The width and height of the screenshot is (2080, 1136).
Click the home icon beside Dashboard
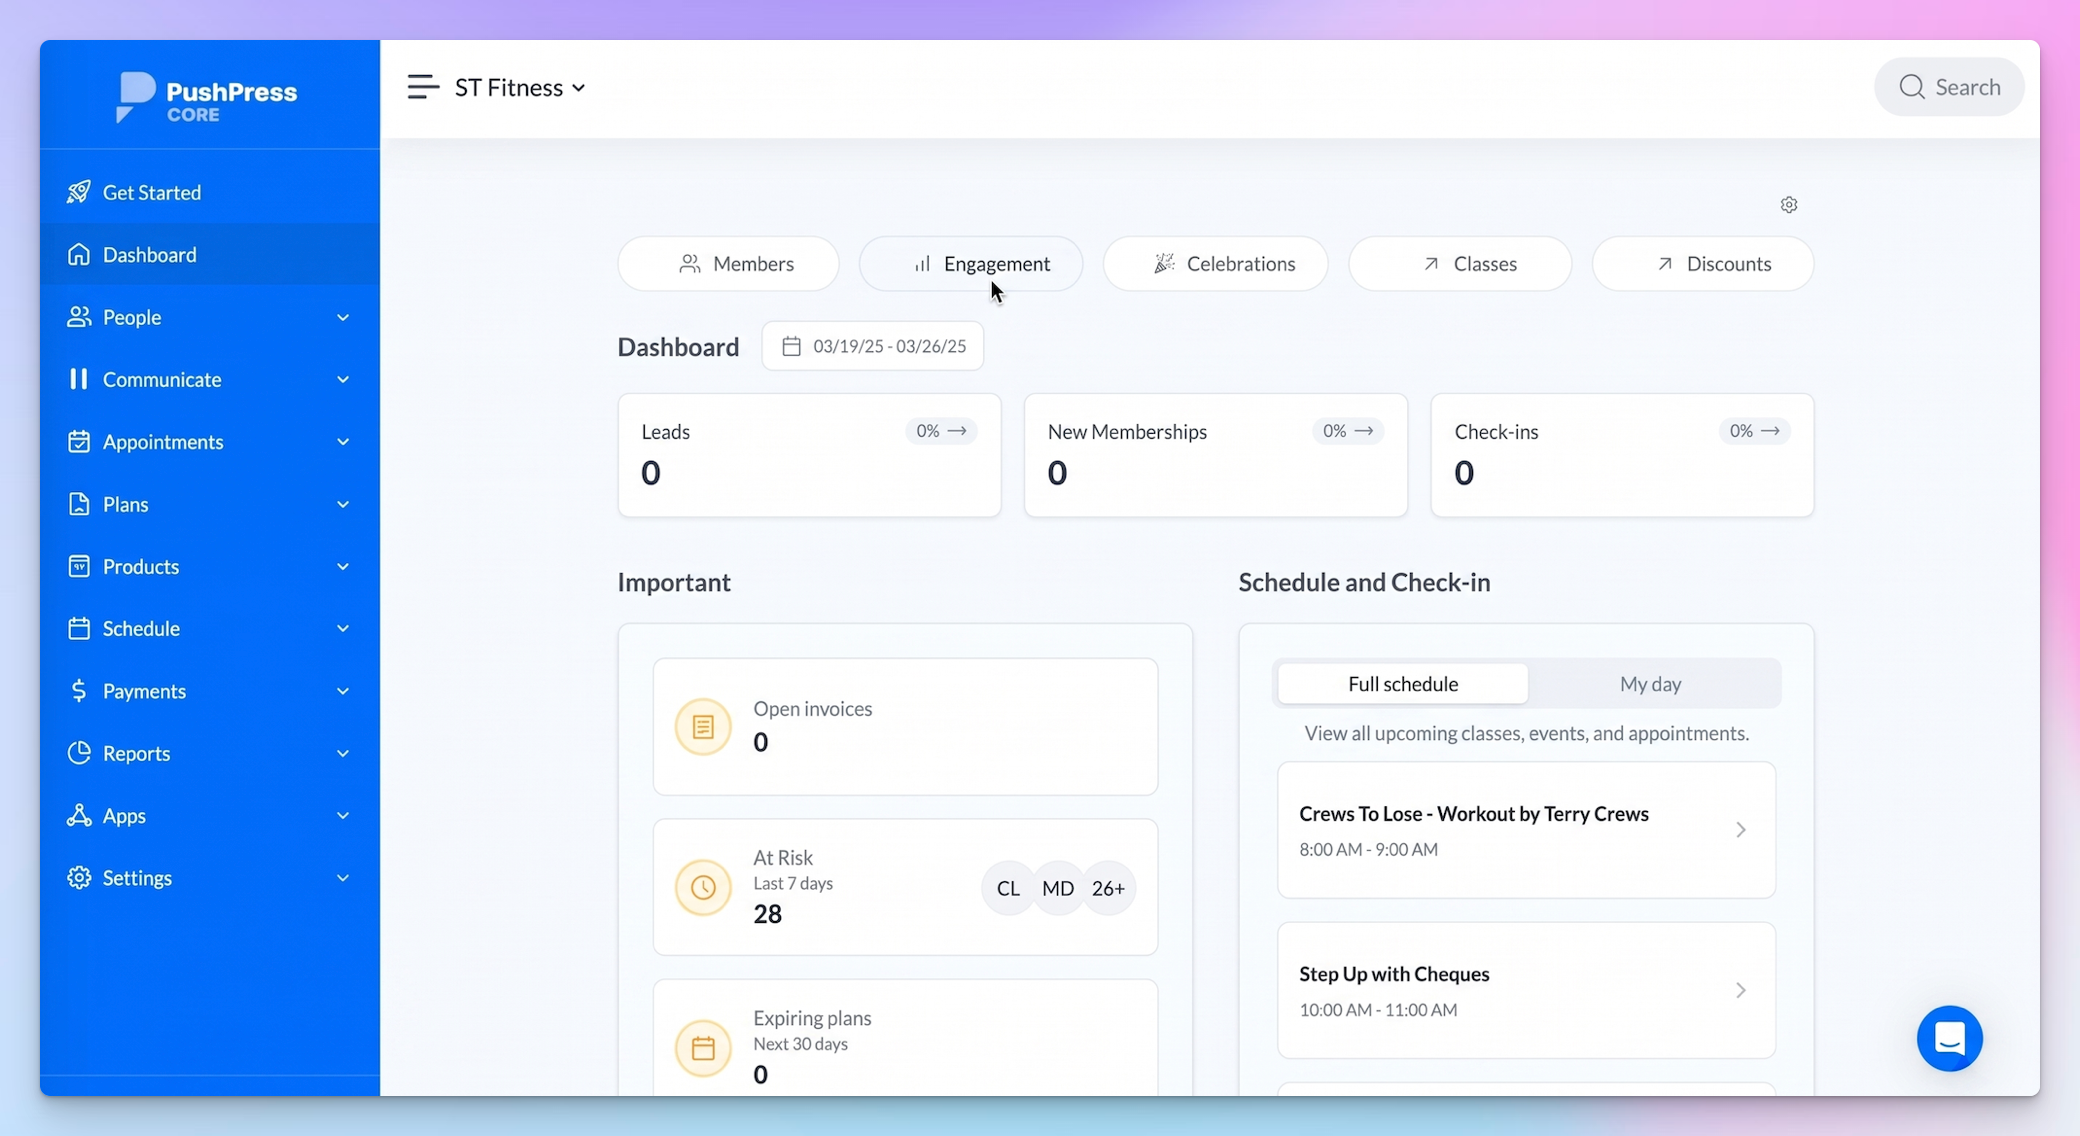point(78,254)
